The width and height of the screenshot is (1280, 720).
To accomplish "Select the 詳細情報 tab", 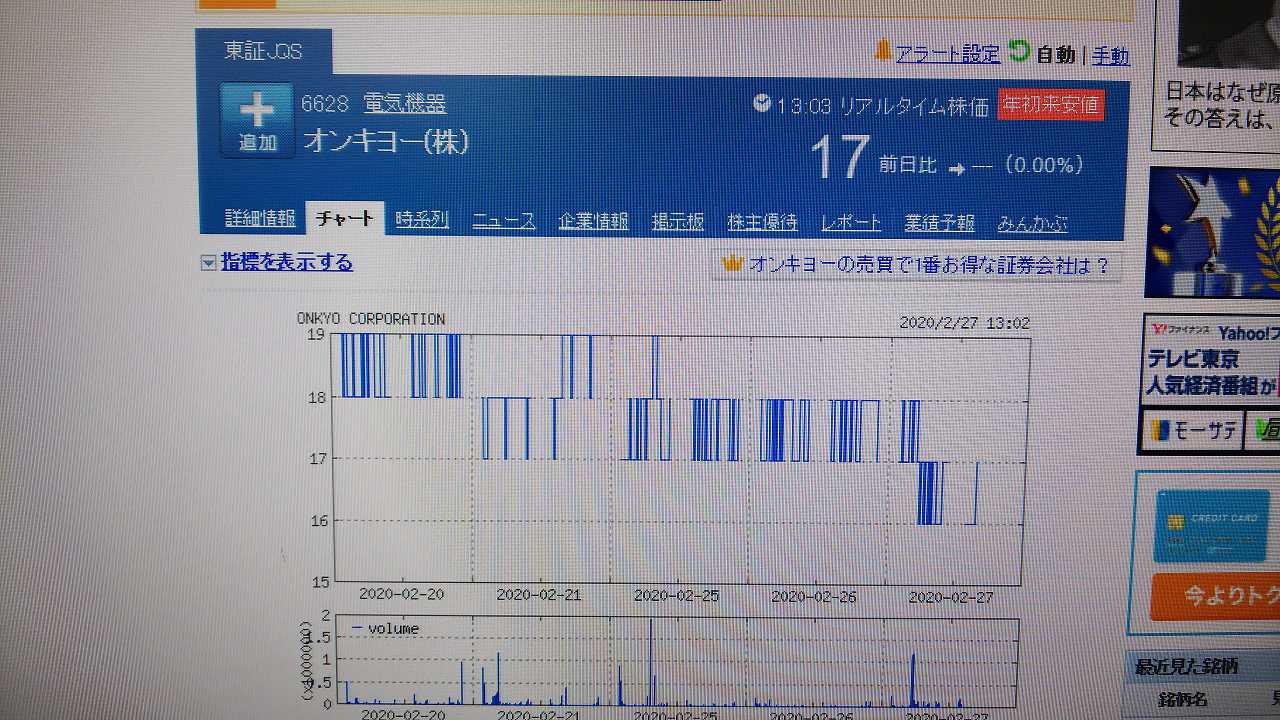I will point(260,219).
